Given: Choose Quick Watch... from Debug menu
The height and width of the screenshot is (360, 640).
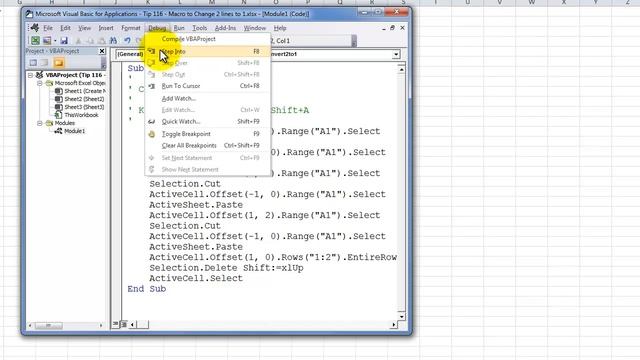Looking at the screenshot, I should click(207, 122).
